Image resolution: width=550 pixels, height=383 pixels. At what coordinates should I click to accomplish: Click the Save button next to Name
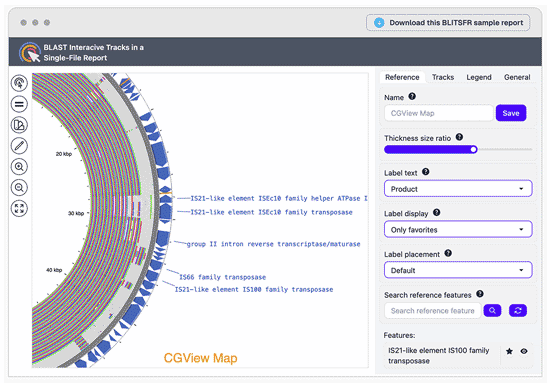pyautogui.click(x=511, y=113)
